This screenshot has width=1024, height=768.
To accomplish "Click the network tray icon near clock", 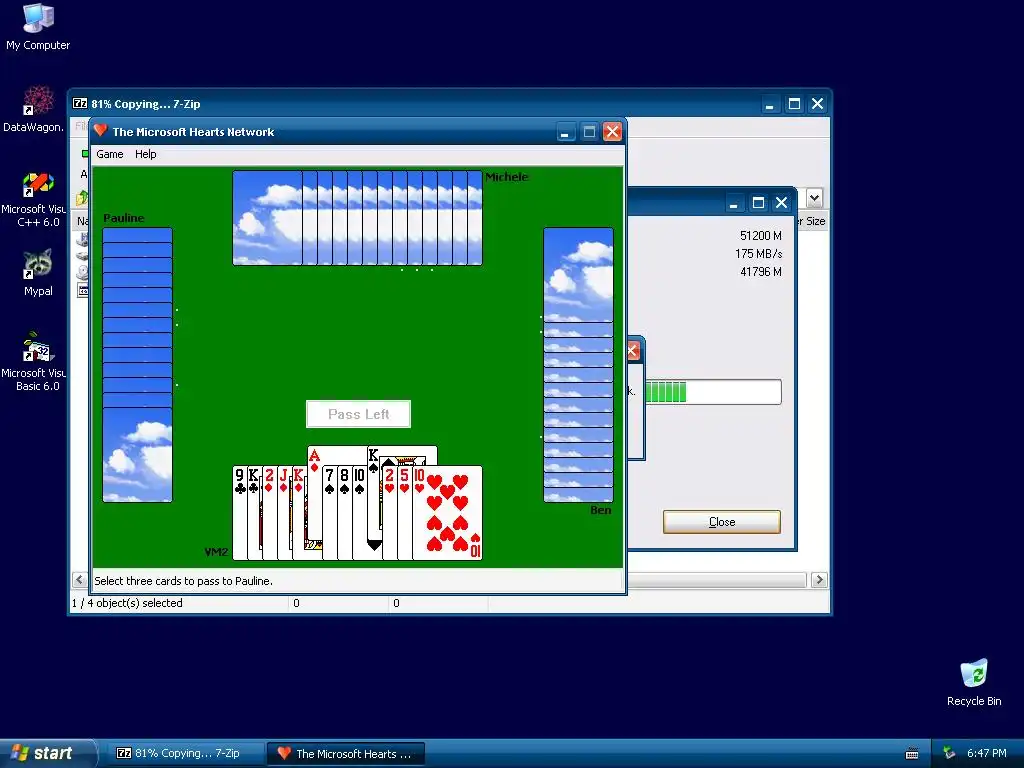I will pos(949,754).
